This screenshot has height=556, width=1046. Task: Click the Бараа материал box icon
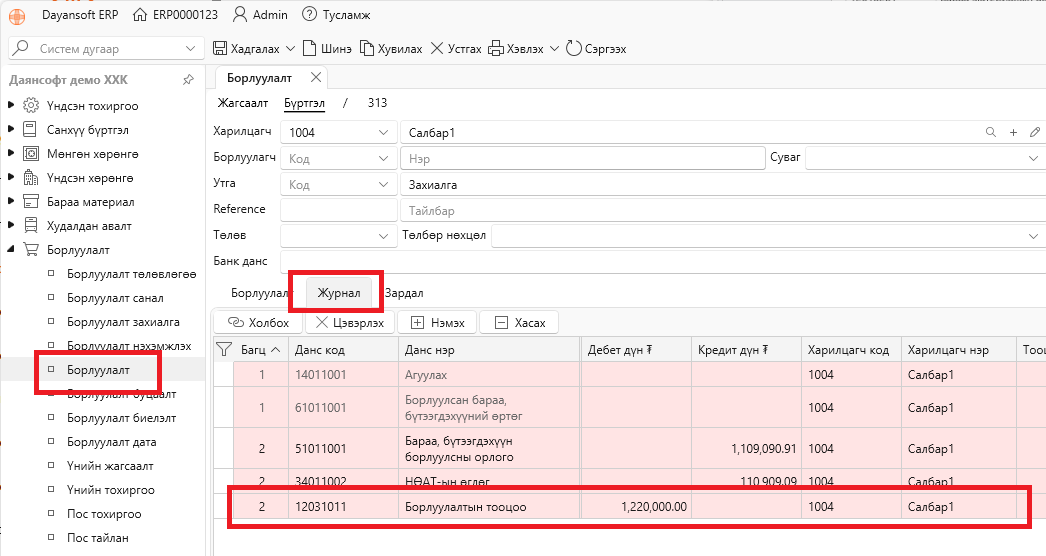pos(31,202)
